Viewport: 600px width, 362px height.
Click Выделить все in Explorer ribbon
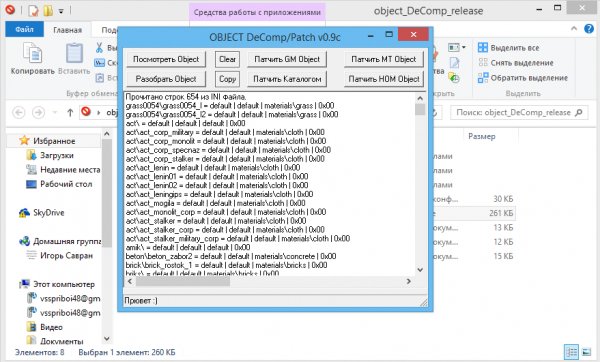(509, 48)
